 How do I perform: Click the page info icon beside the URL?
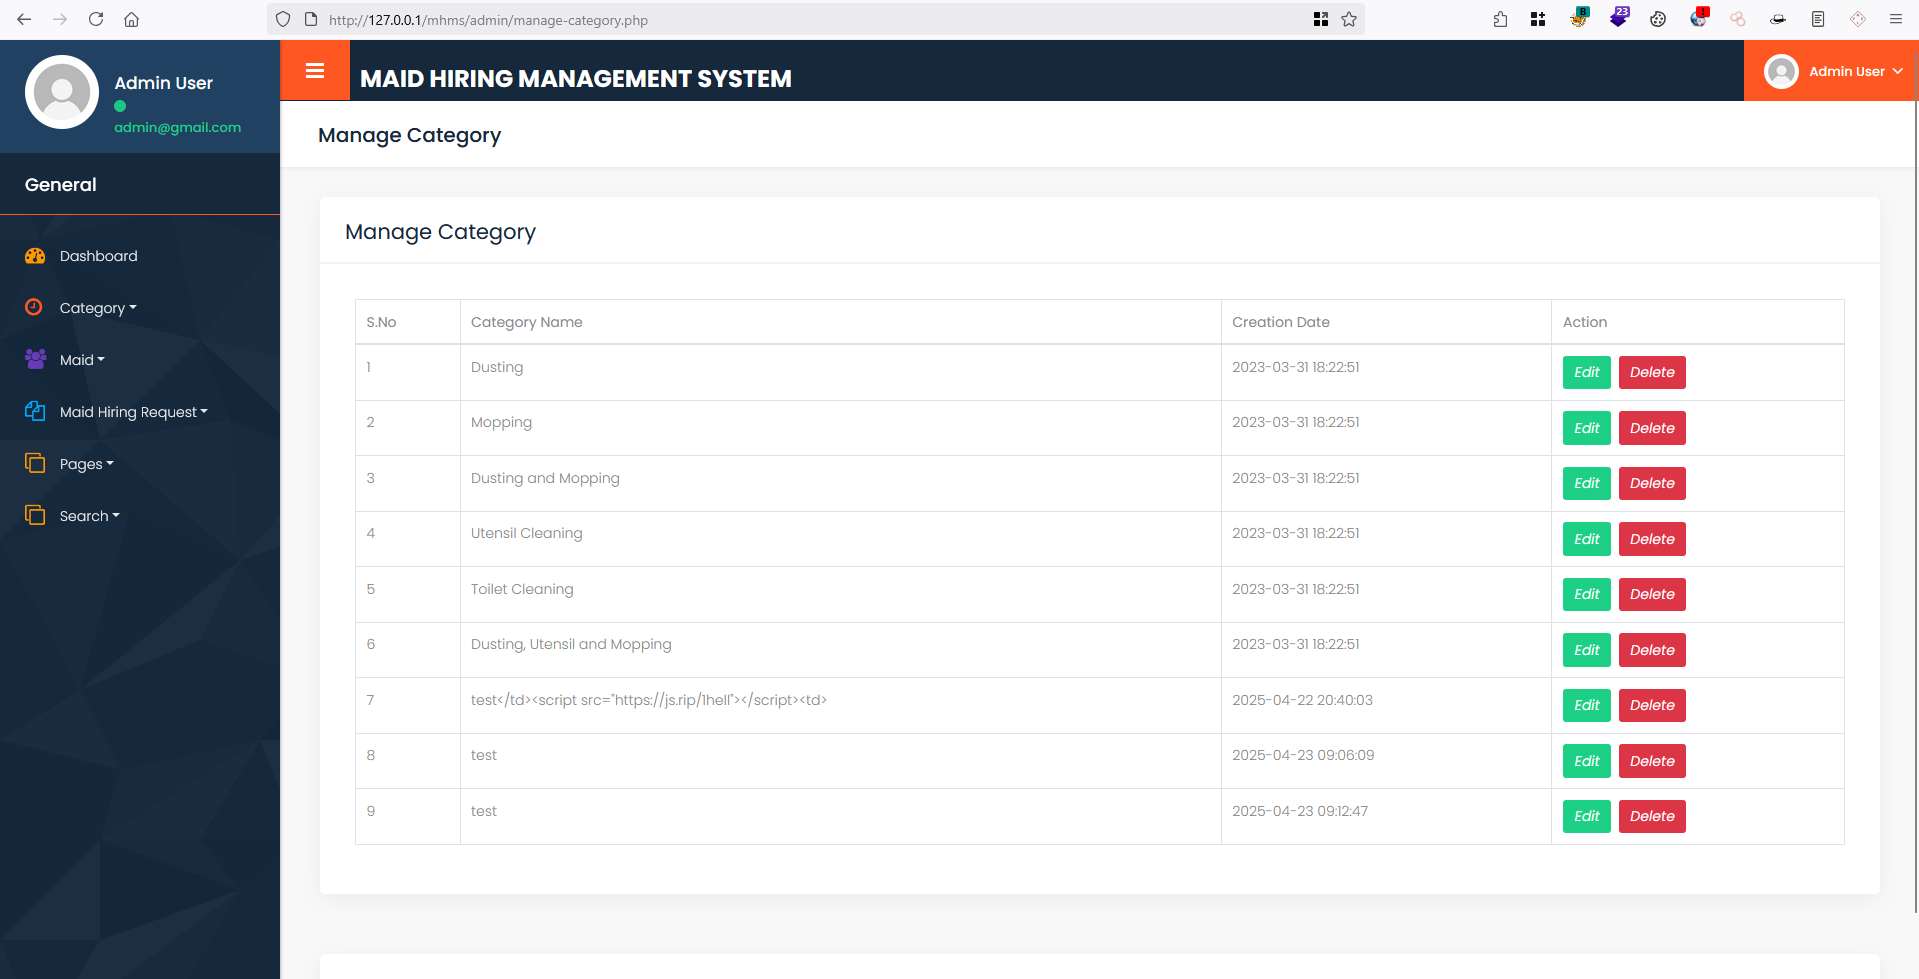coord(311,19)
